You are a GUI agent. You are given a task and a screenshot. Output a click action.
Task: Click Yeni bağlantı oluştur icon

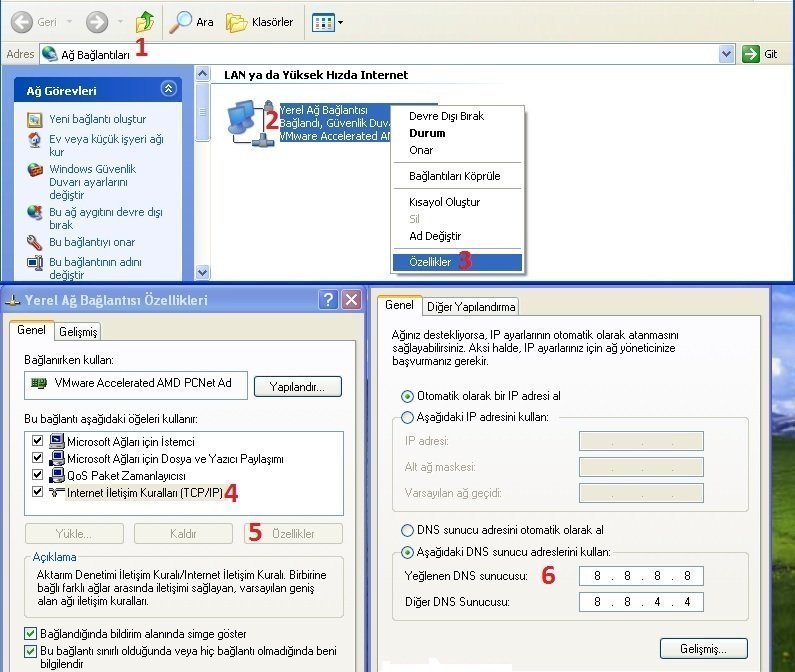tap(34, 120)
